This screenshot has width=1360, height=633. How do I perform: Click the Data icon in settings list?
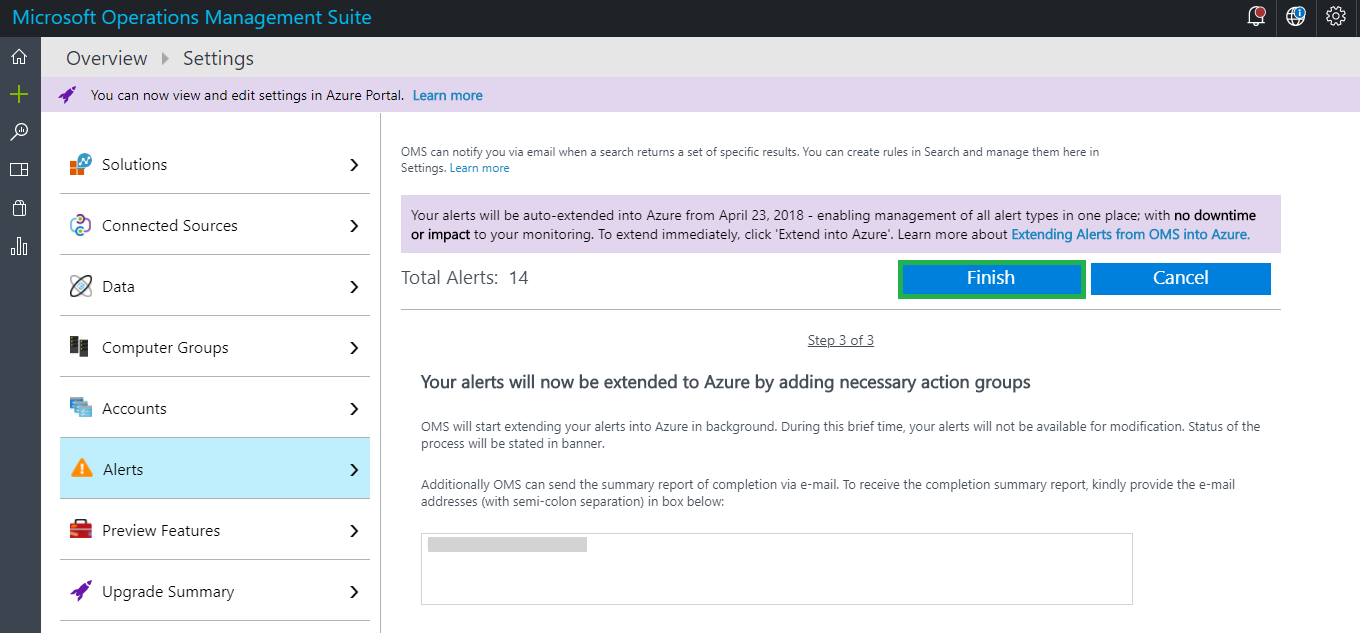click(81, 287)
